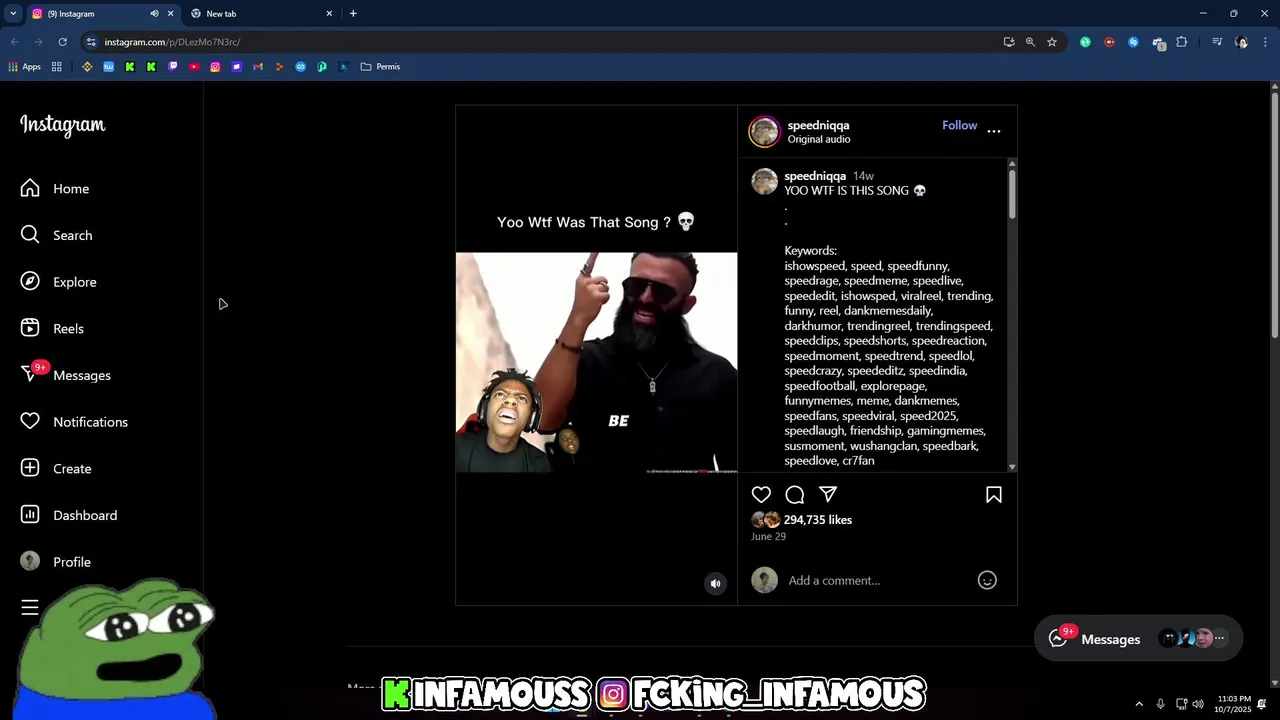
Task: Open post options three-dot menu
Action: pos(994,131)
